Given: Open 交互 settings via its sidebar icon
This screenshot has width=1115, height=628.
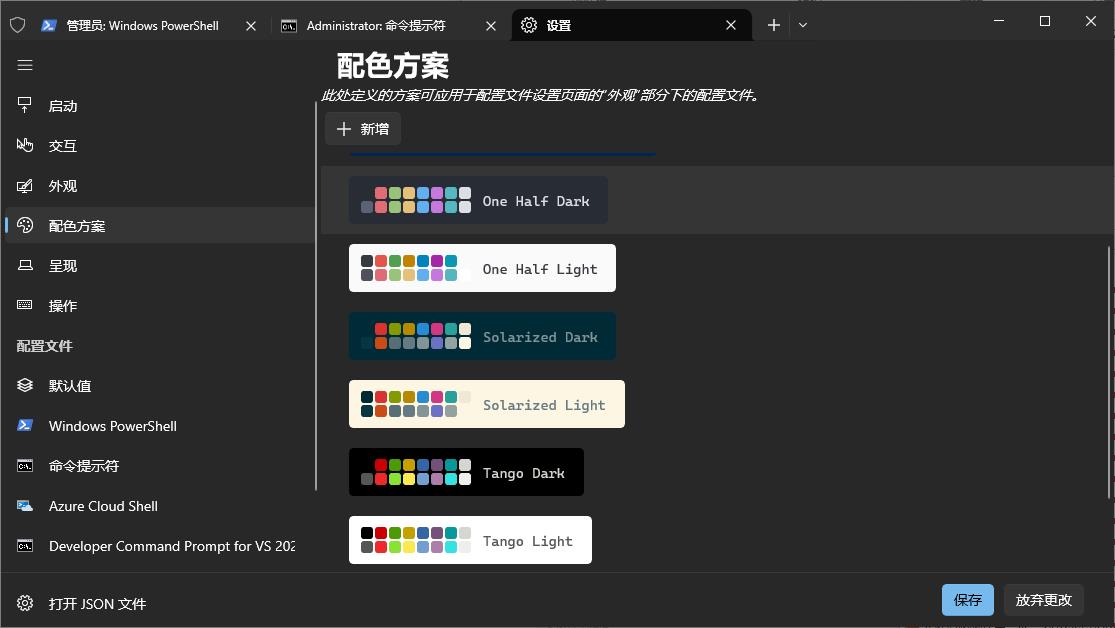Looking at the screenshot, I should (24, 145).
